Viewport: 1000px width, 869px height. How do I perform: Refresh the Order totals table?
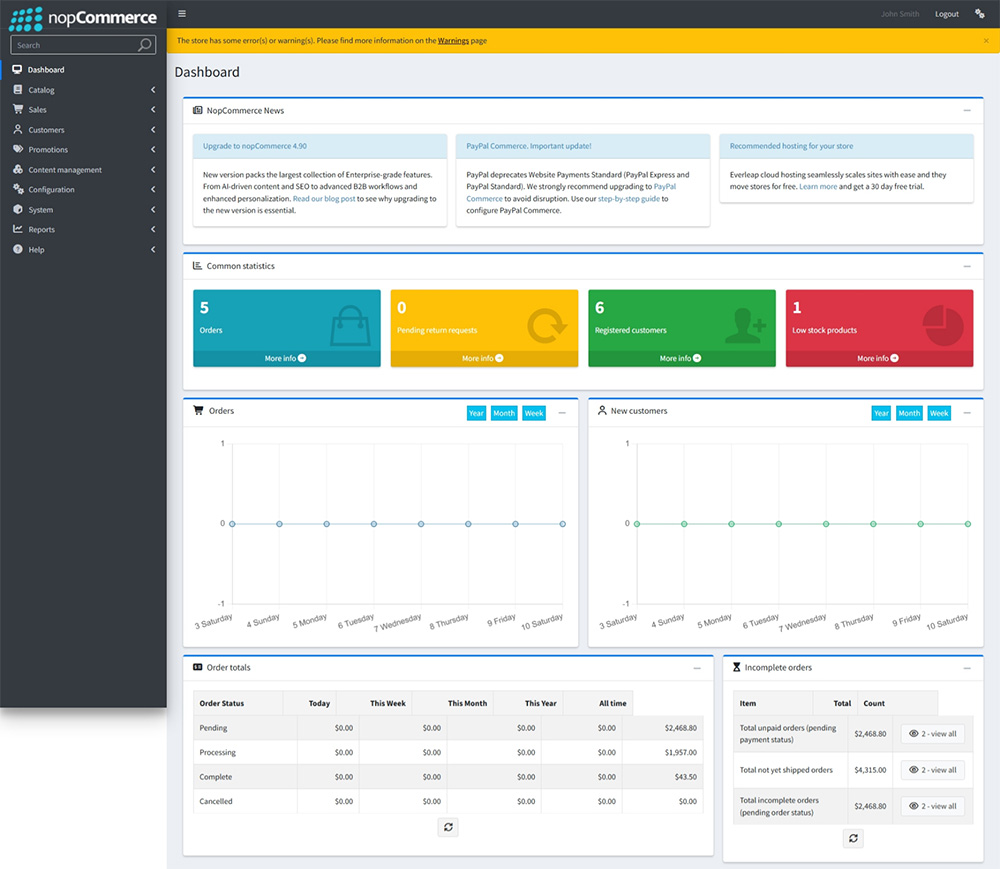(448, 827)
